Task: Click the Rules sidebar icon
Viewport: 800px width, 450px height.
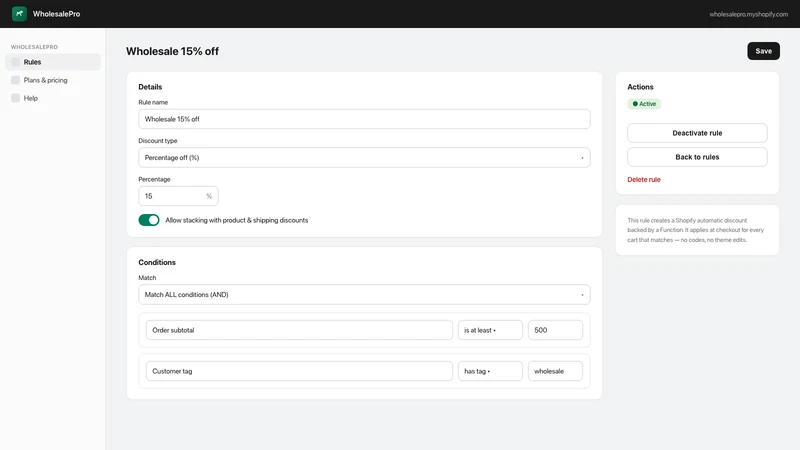Action: 15,62
